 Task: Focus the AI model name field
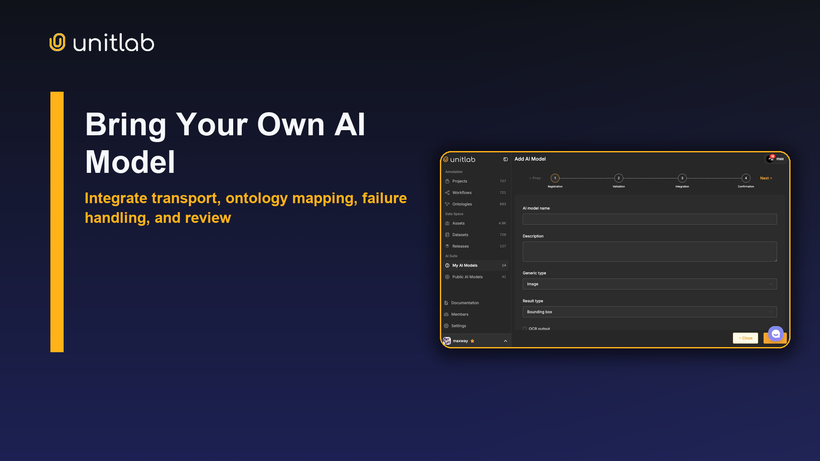[650, 219]
